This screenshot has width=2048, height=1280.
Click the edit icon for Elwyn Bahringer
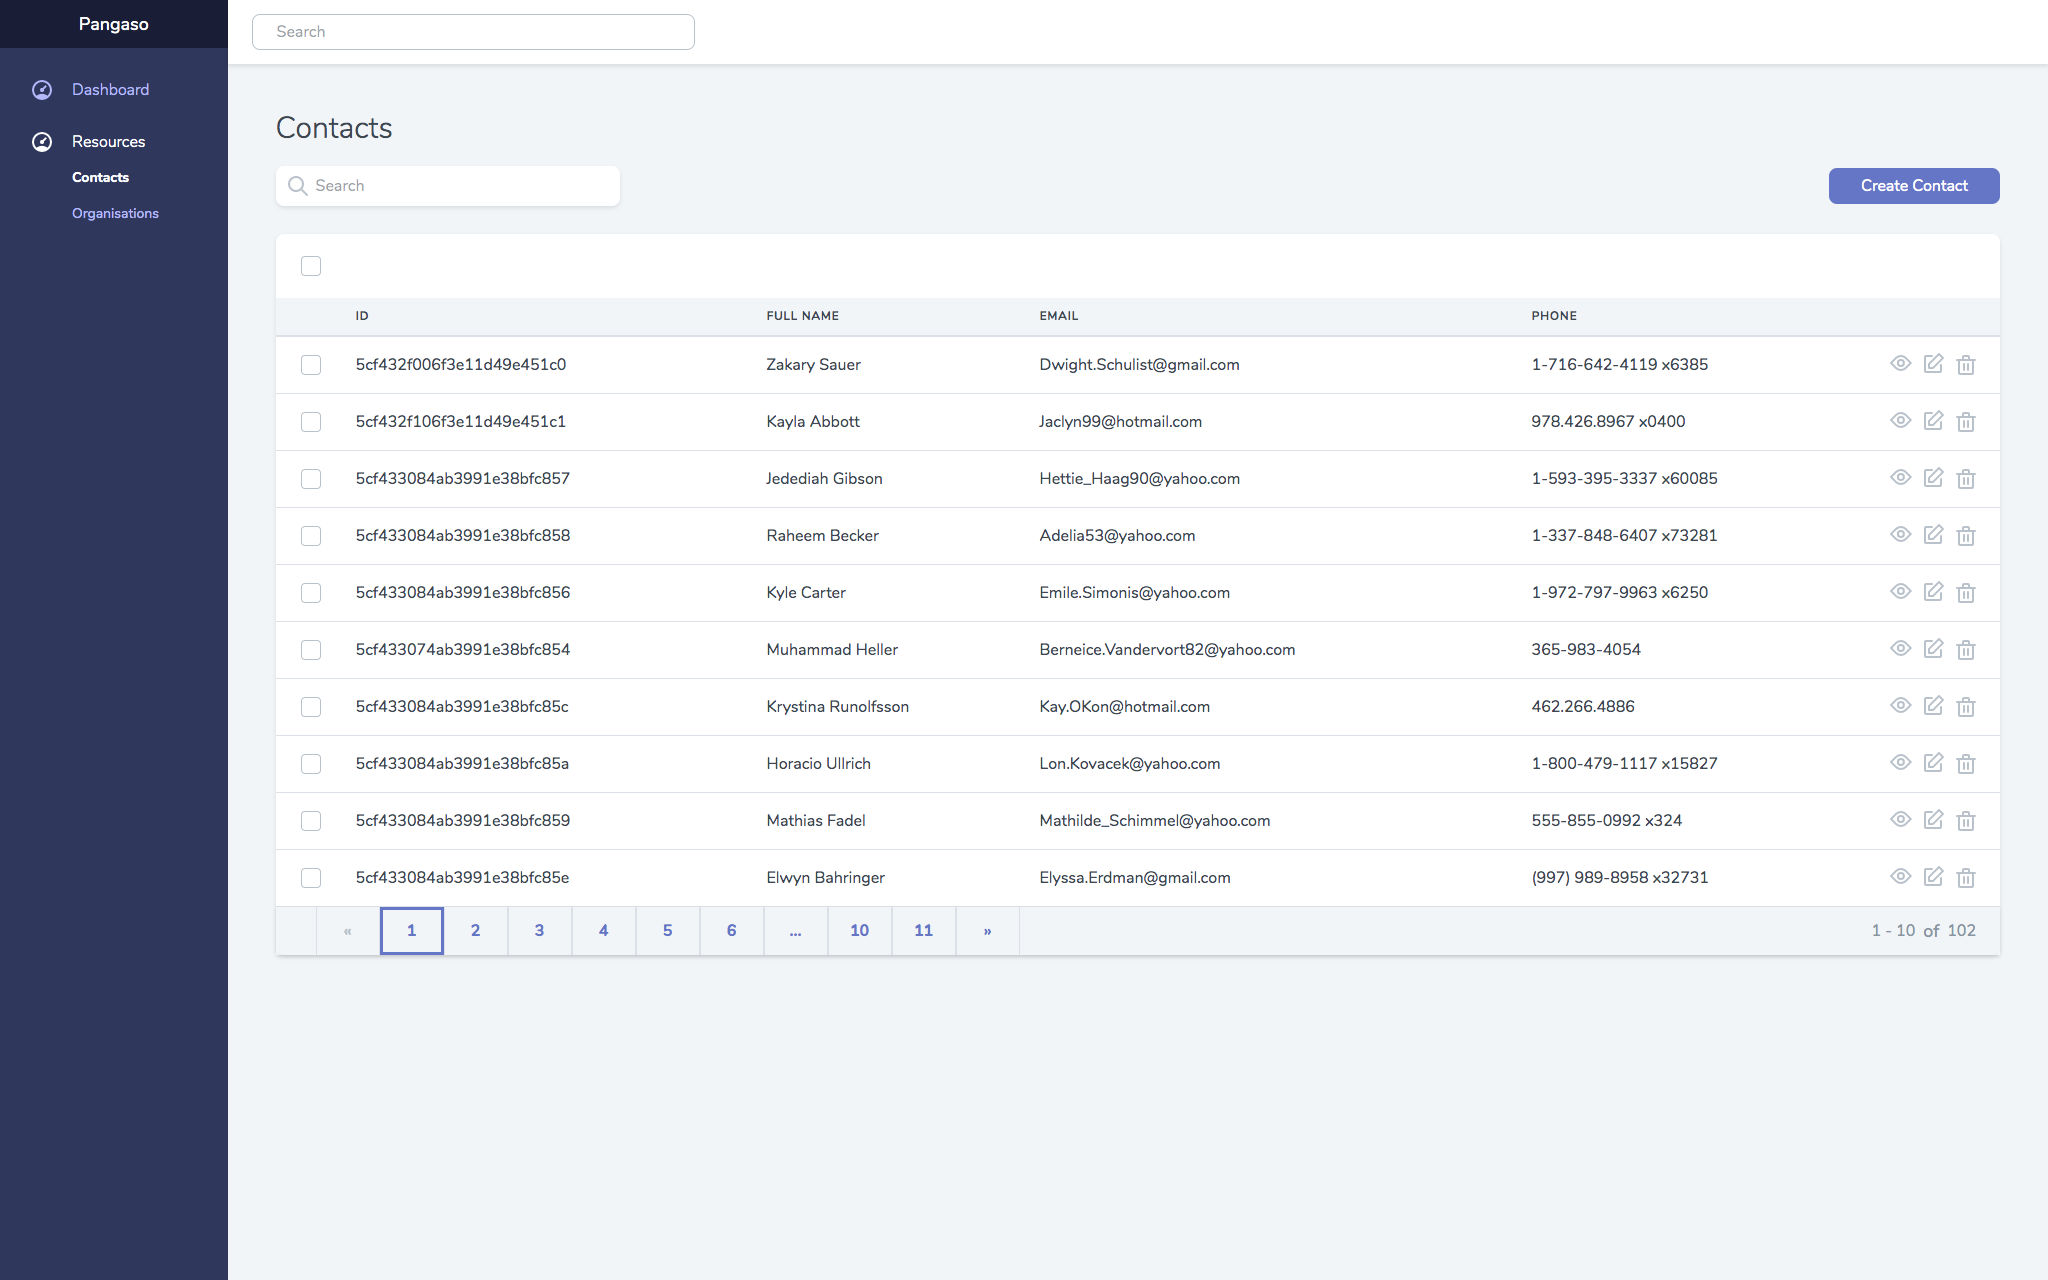click(x=1934, y=877)
